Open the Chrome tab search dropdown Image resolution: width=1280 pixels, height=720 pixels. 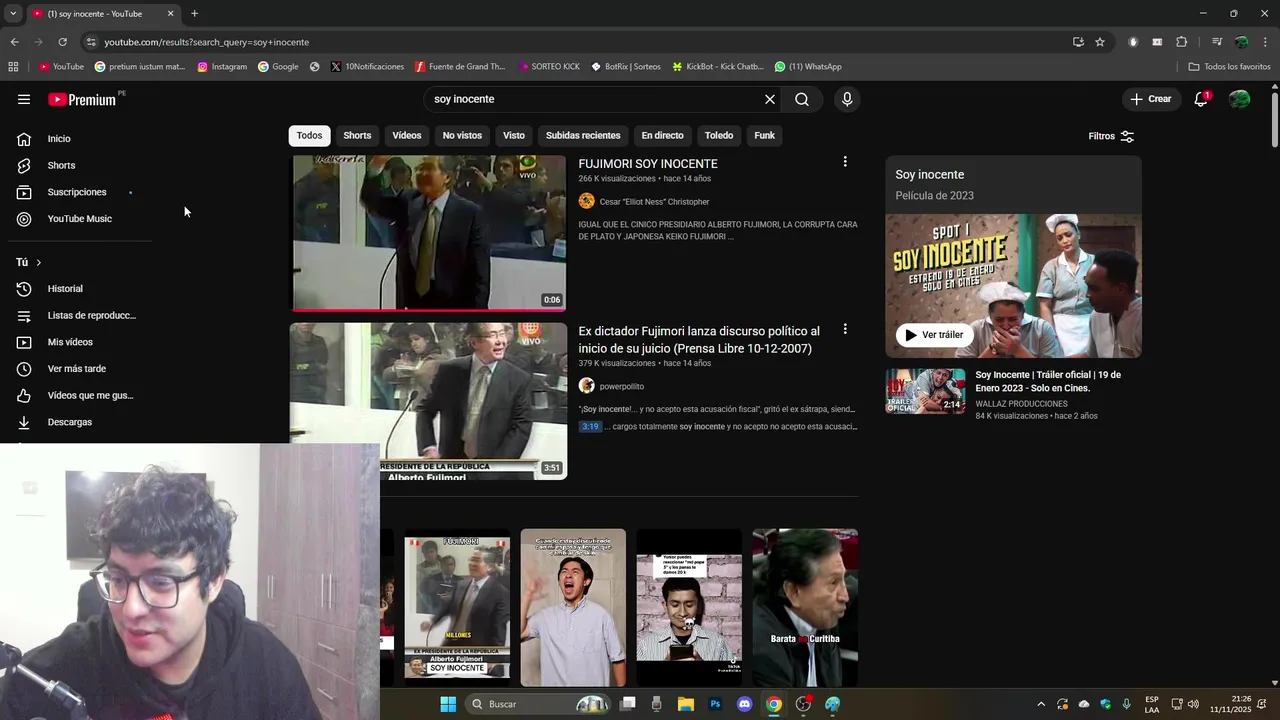pyautogui.click(x=13, y=14)
